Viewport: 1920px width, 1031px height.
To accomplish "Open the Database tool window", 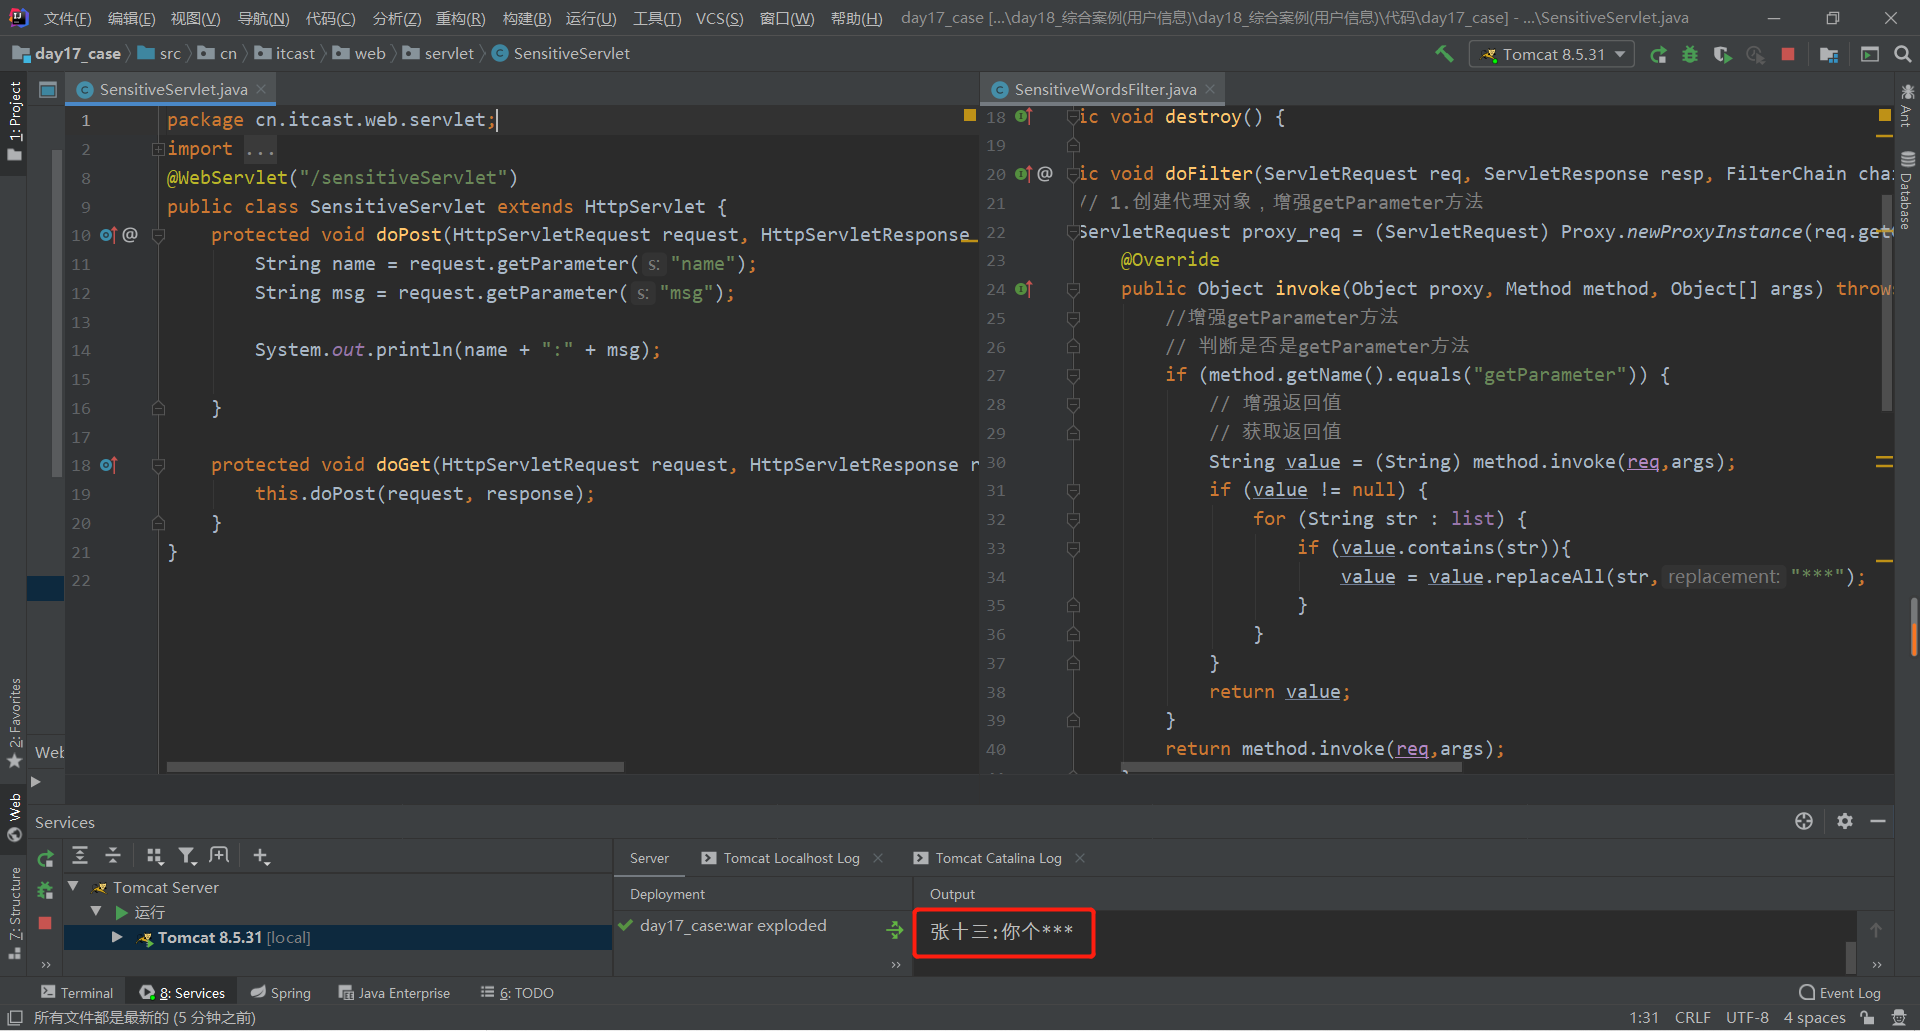I will click(1907, 190).
